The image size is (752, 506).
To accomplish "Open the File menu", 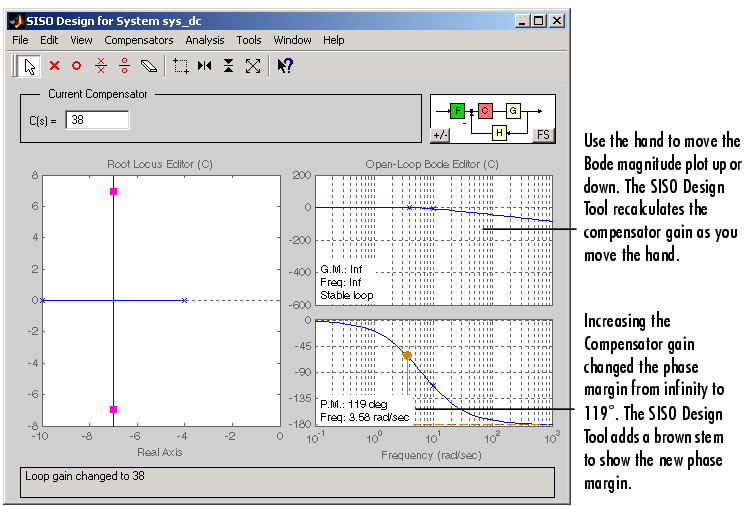I will 20,40.
